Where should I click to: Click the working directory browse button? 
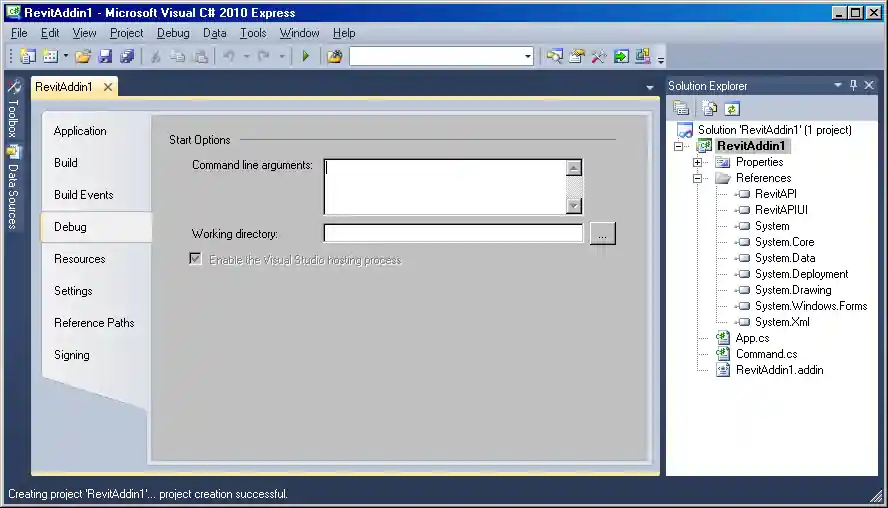(x=602, y=234)
